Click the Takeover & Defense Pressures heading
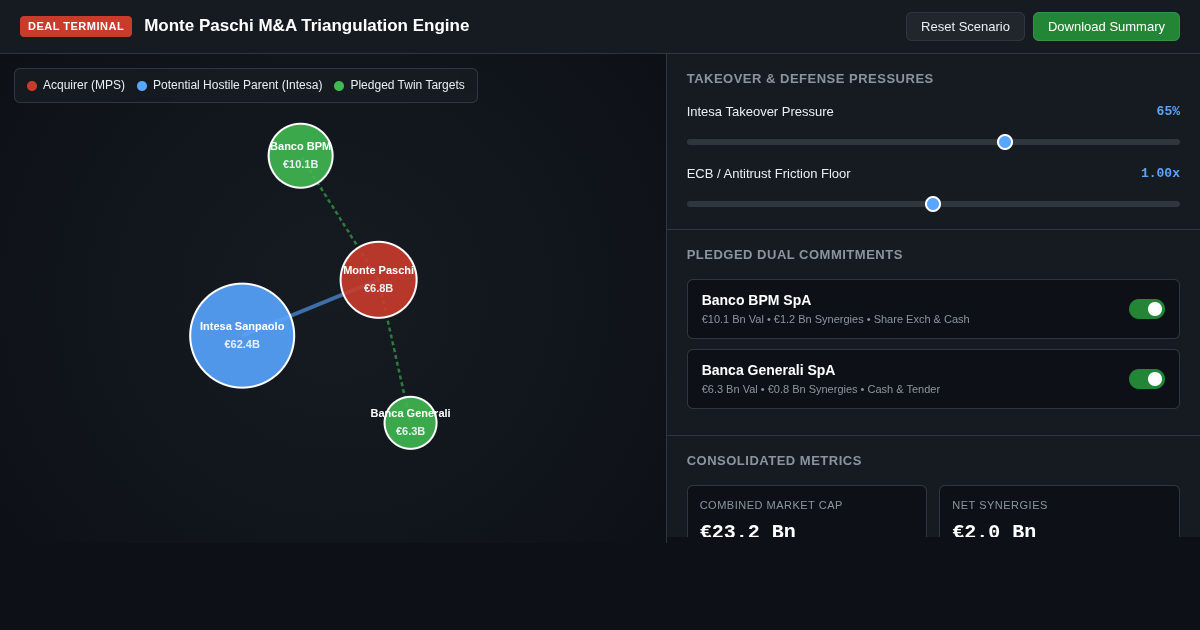This screenshot has width=1200, height=630. click(x=810, y=79)
